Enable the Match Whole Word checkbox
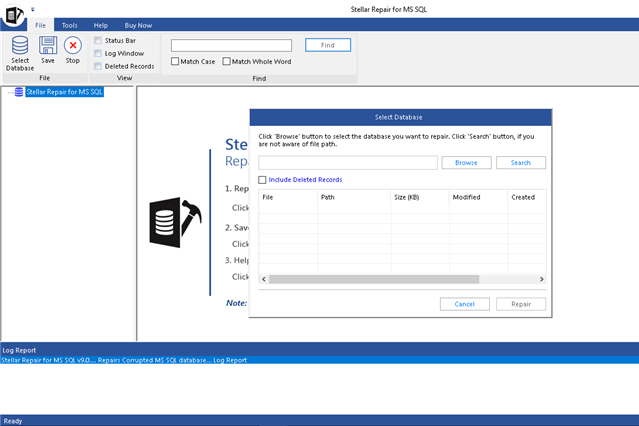 point(227,62)
